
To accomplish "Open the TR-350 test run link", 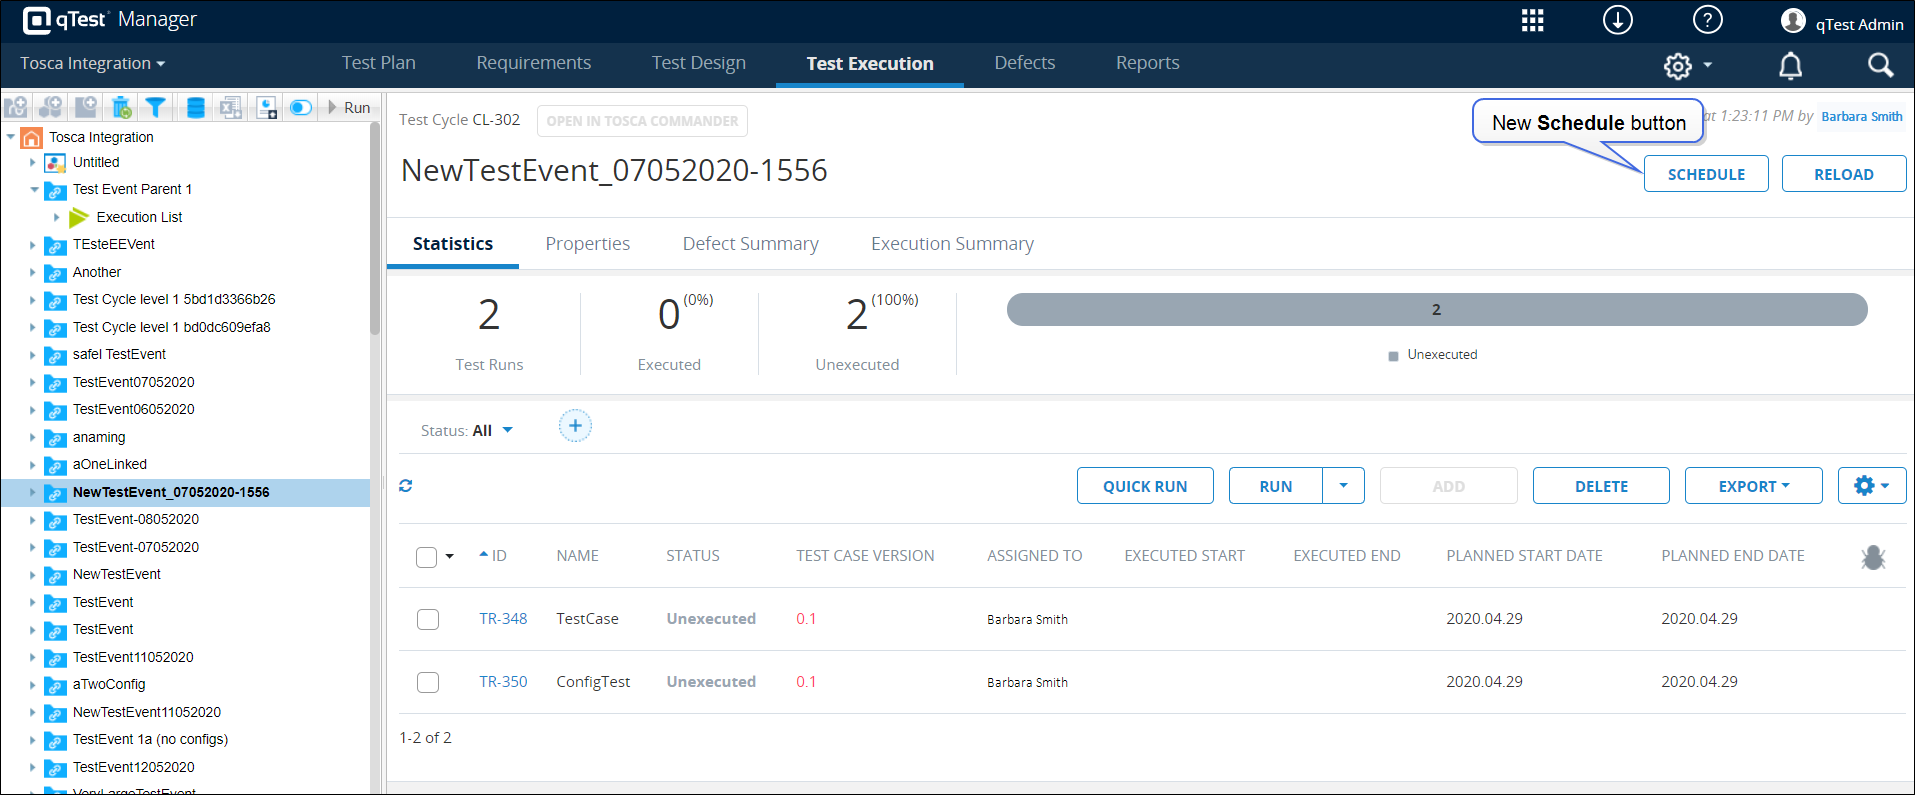I will tap(503, 682).
